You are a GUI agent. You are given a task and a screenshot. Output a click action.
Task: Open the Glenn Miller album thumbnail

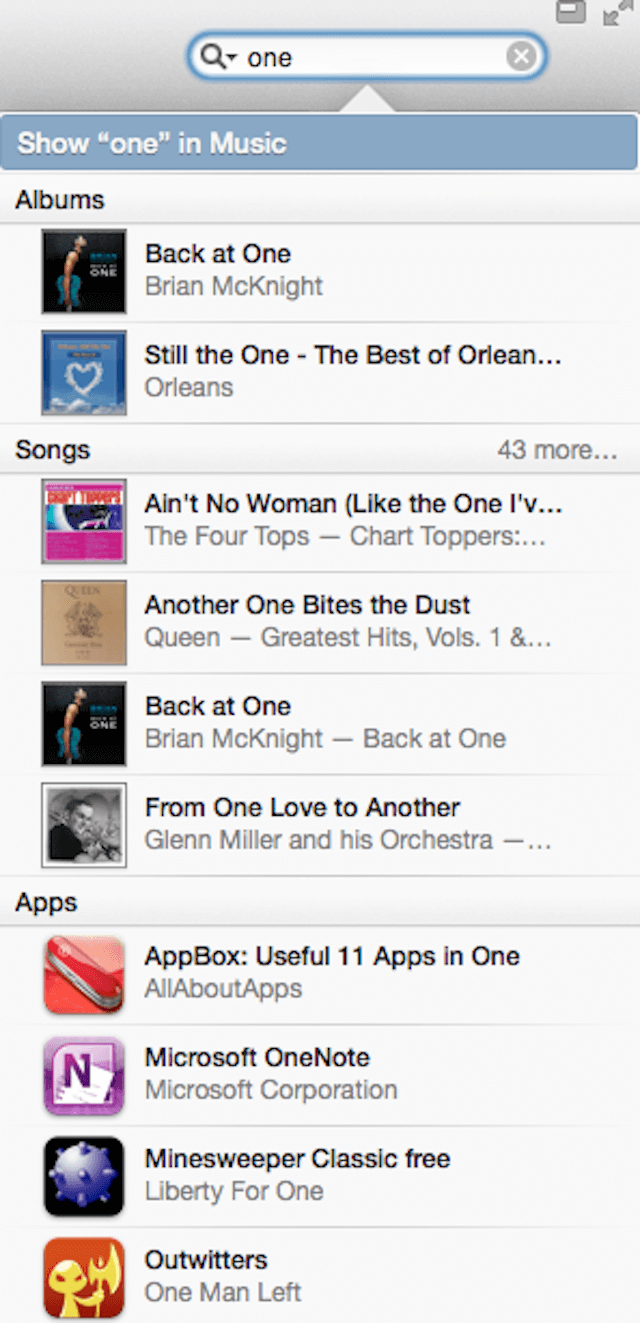84,825
